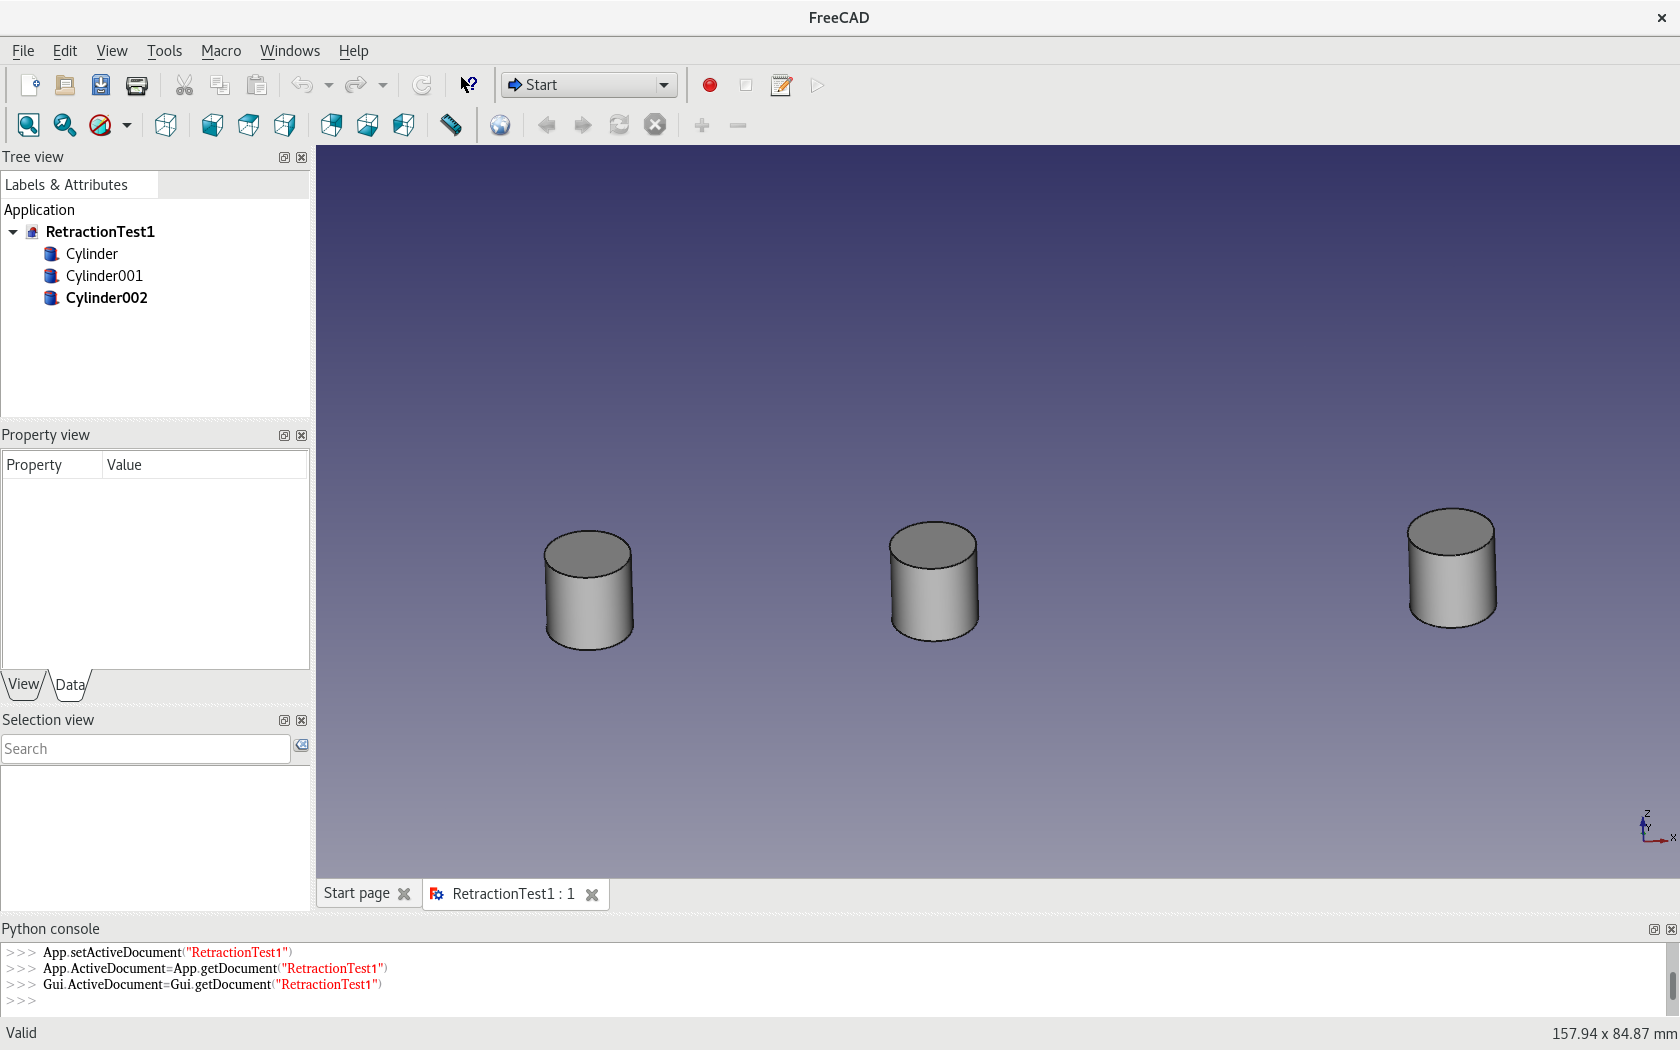The width and height of the screenshot is (1680, 1050).
Task: Click the browser previous page arrow
Action: point(547,125)
